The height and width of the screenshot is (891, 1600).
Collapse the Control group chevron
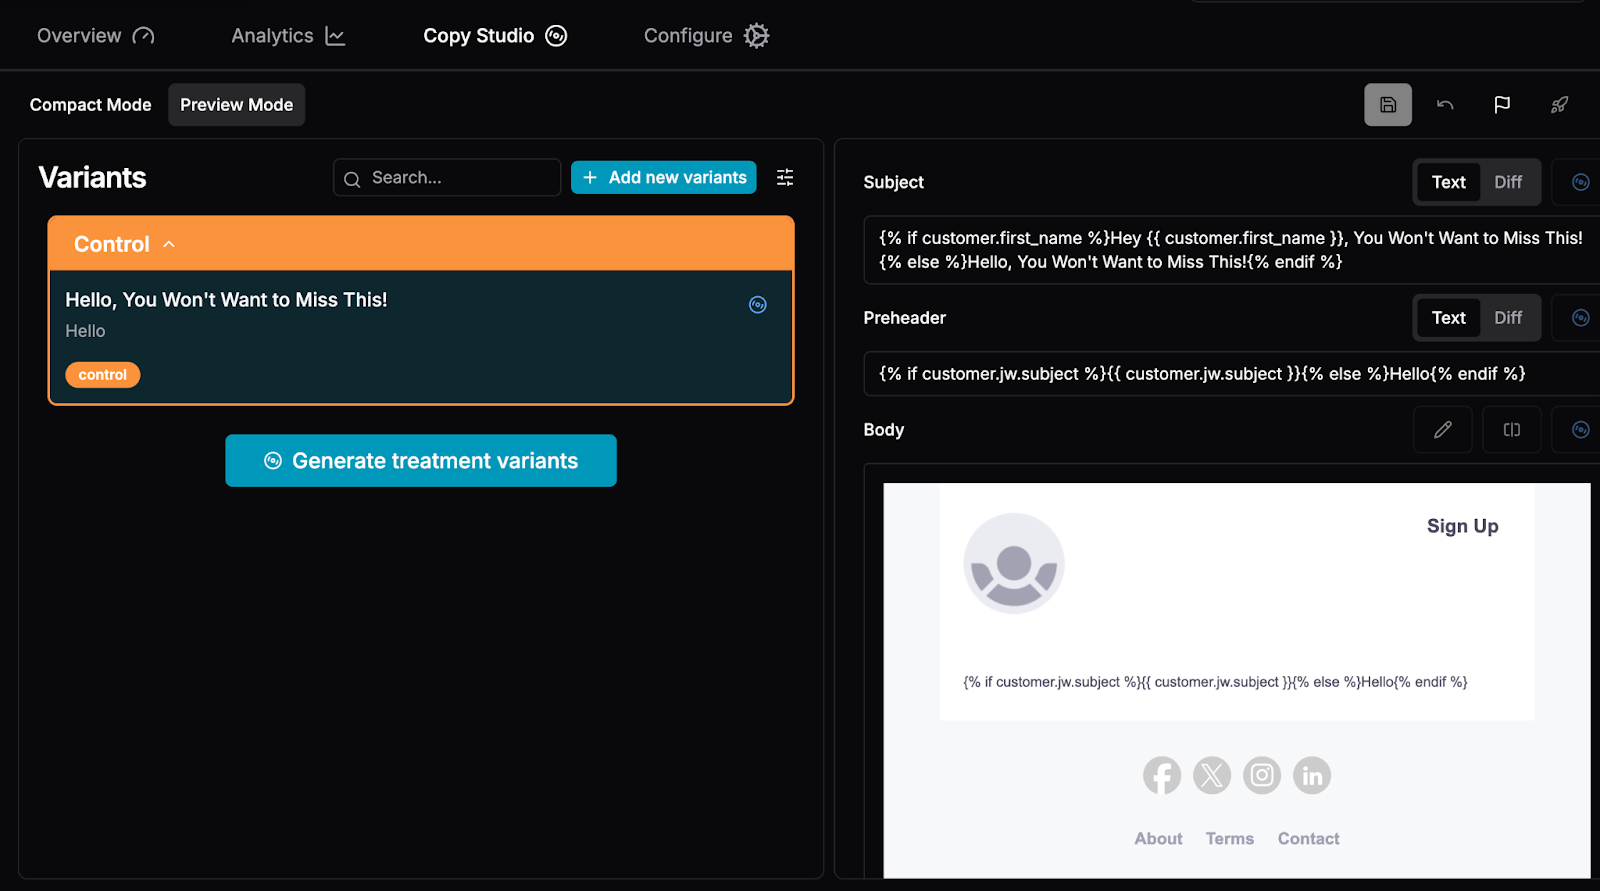pyautogui.click(x=169, y=244)
